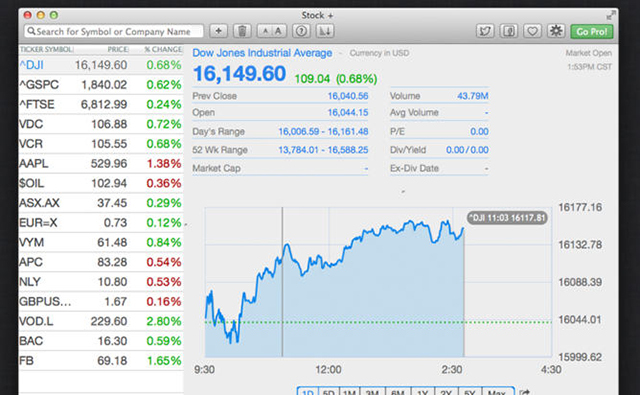Click the Dow Jones Industrial Average title
Image resolution: width=640 pixels, height=395 pixels.
click(x=262, y=53)
